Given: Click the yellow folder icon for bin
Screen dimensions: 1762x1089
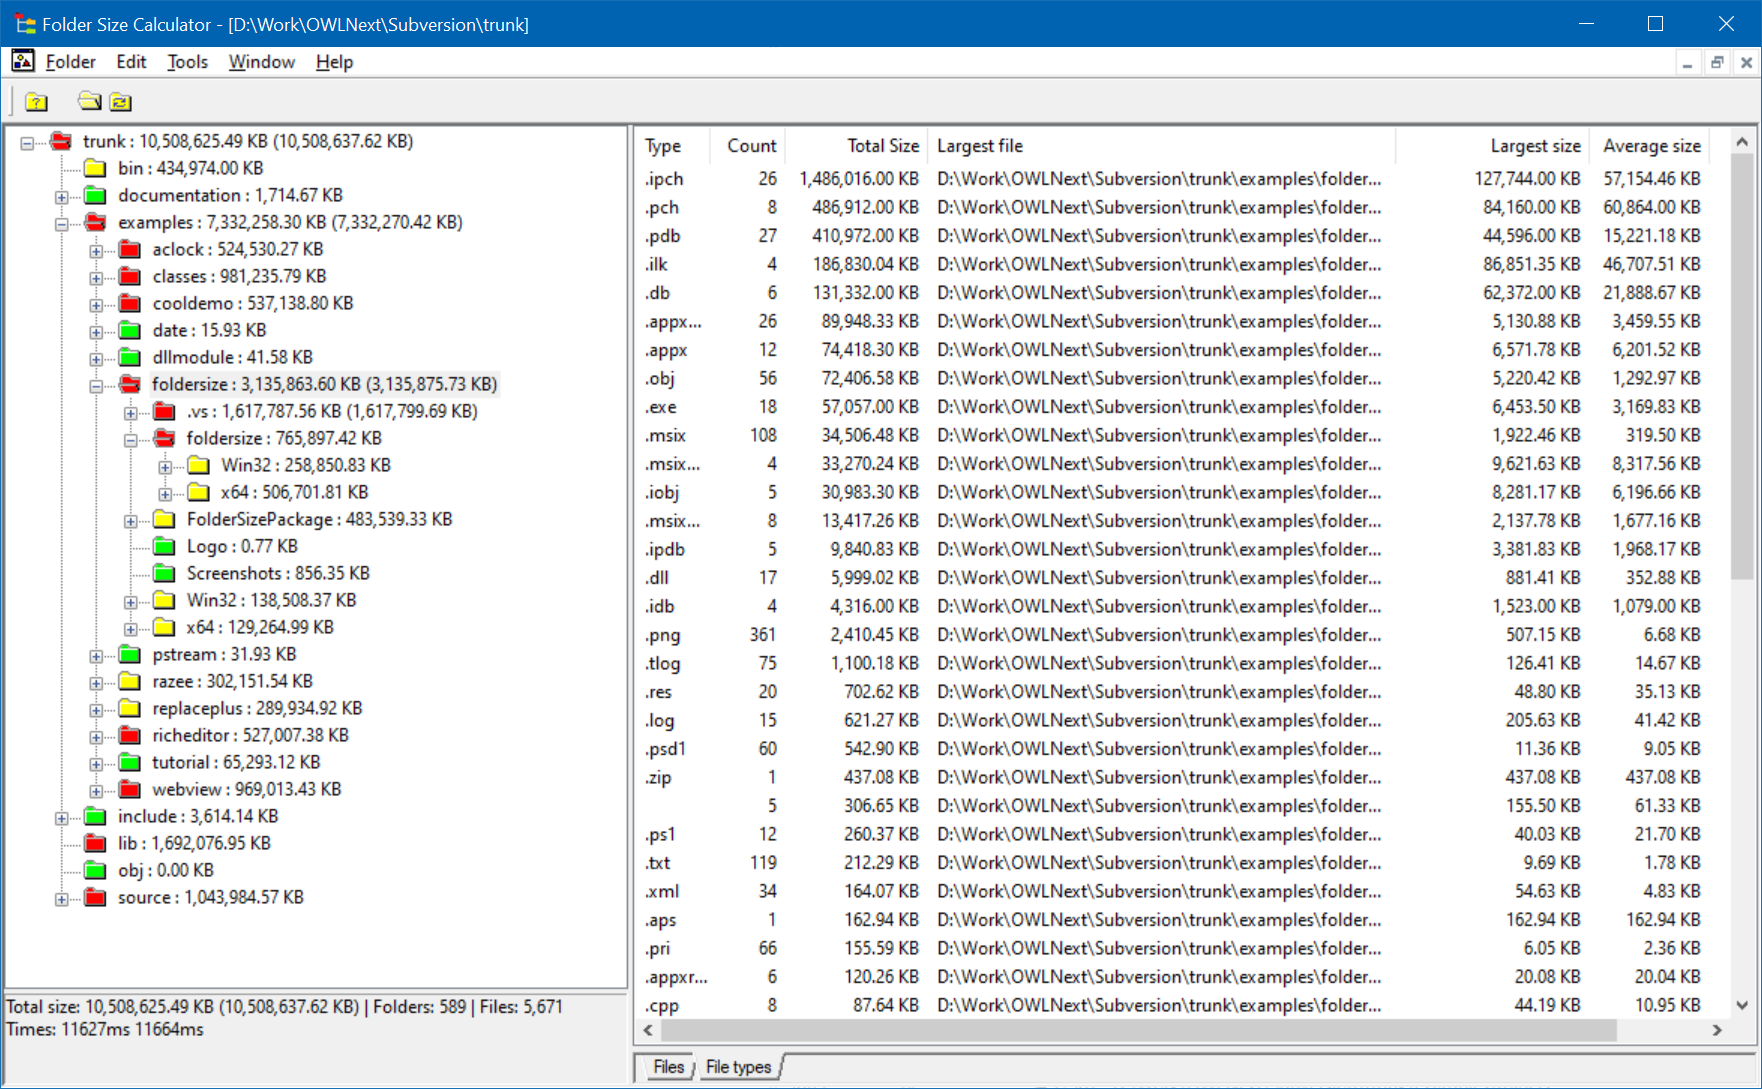Looking at the screenshot, I should click(x=96, y=168).
